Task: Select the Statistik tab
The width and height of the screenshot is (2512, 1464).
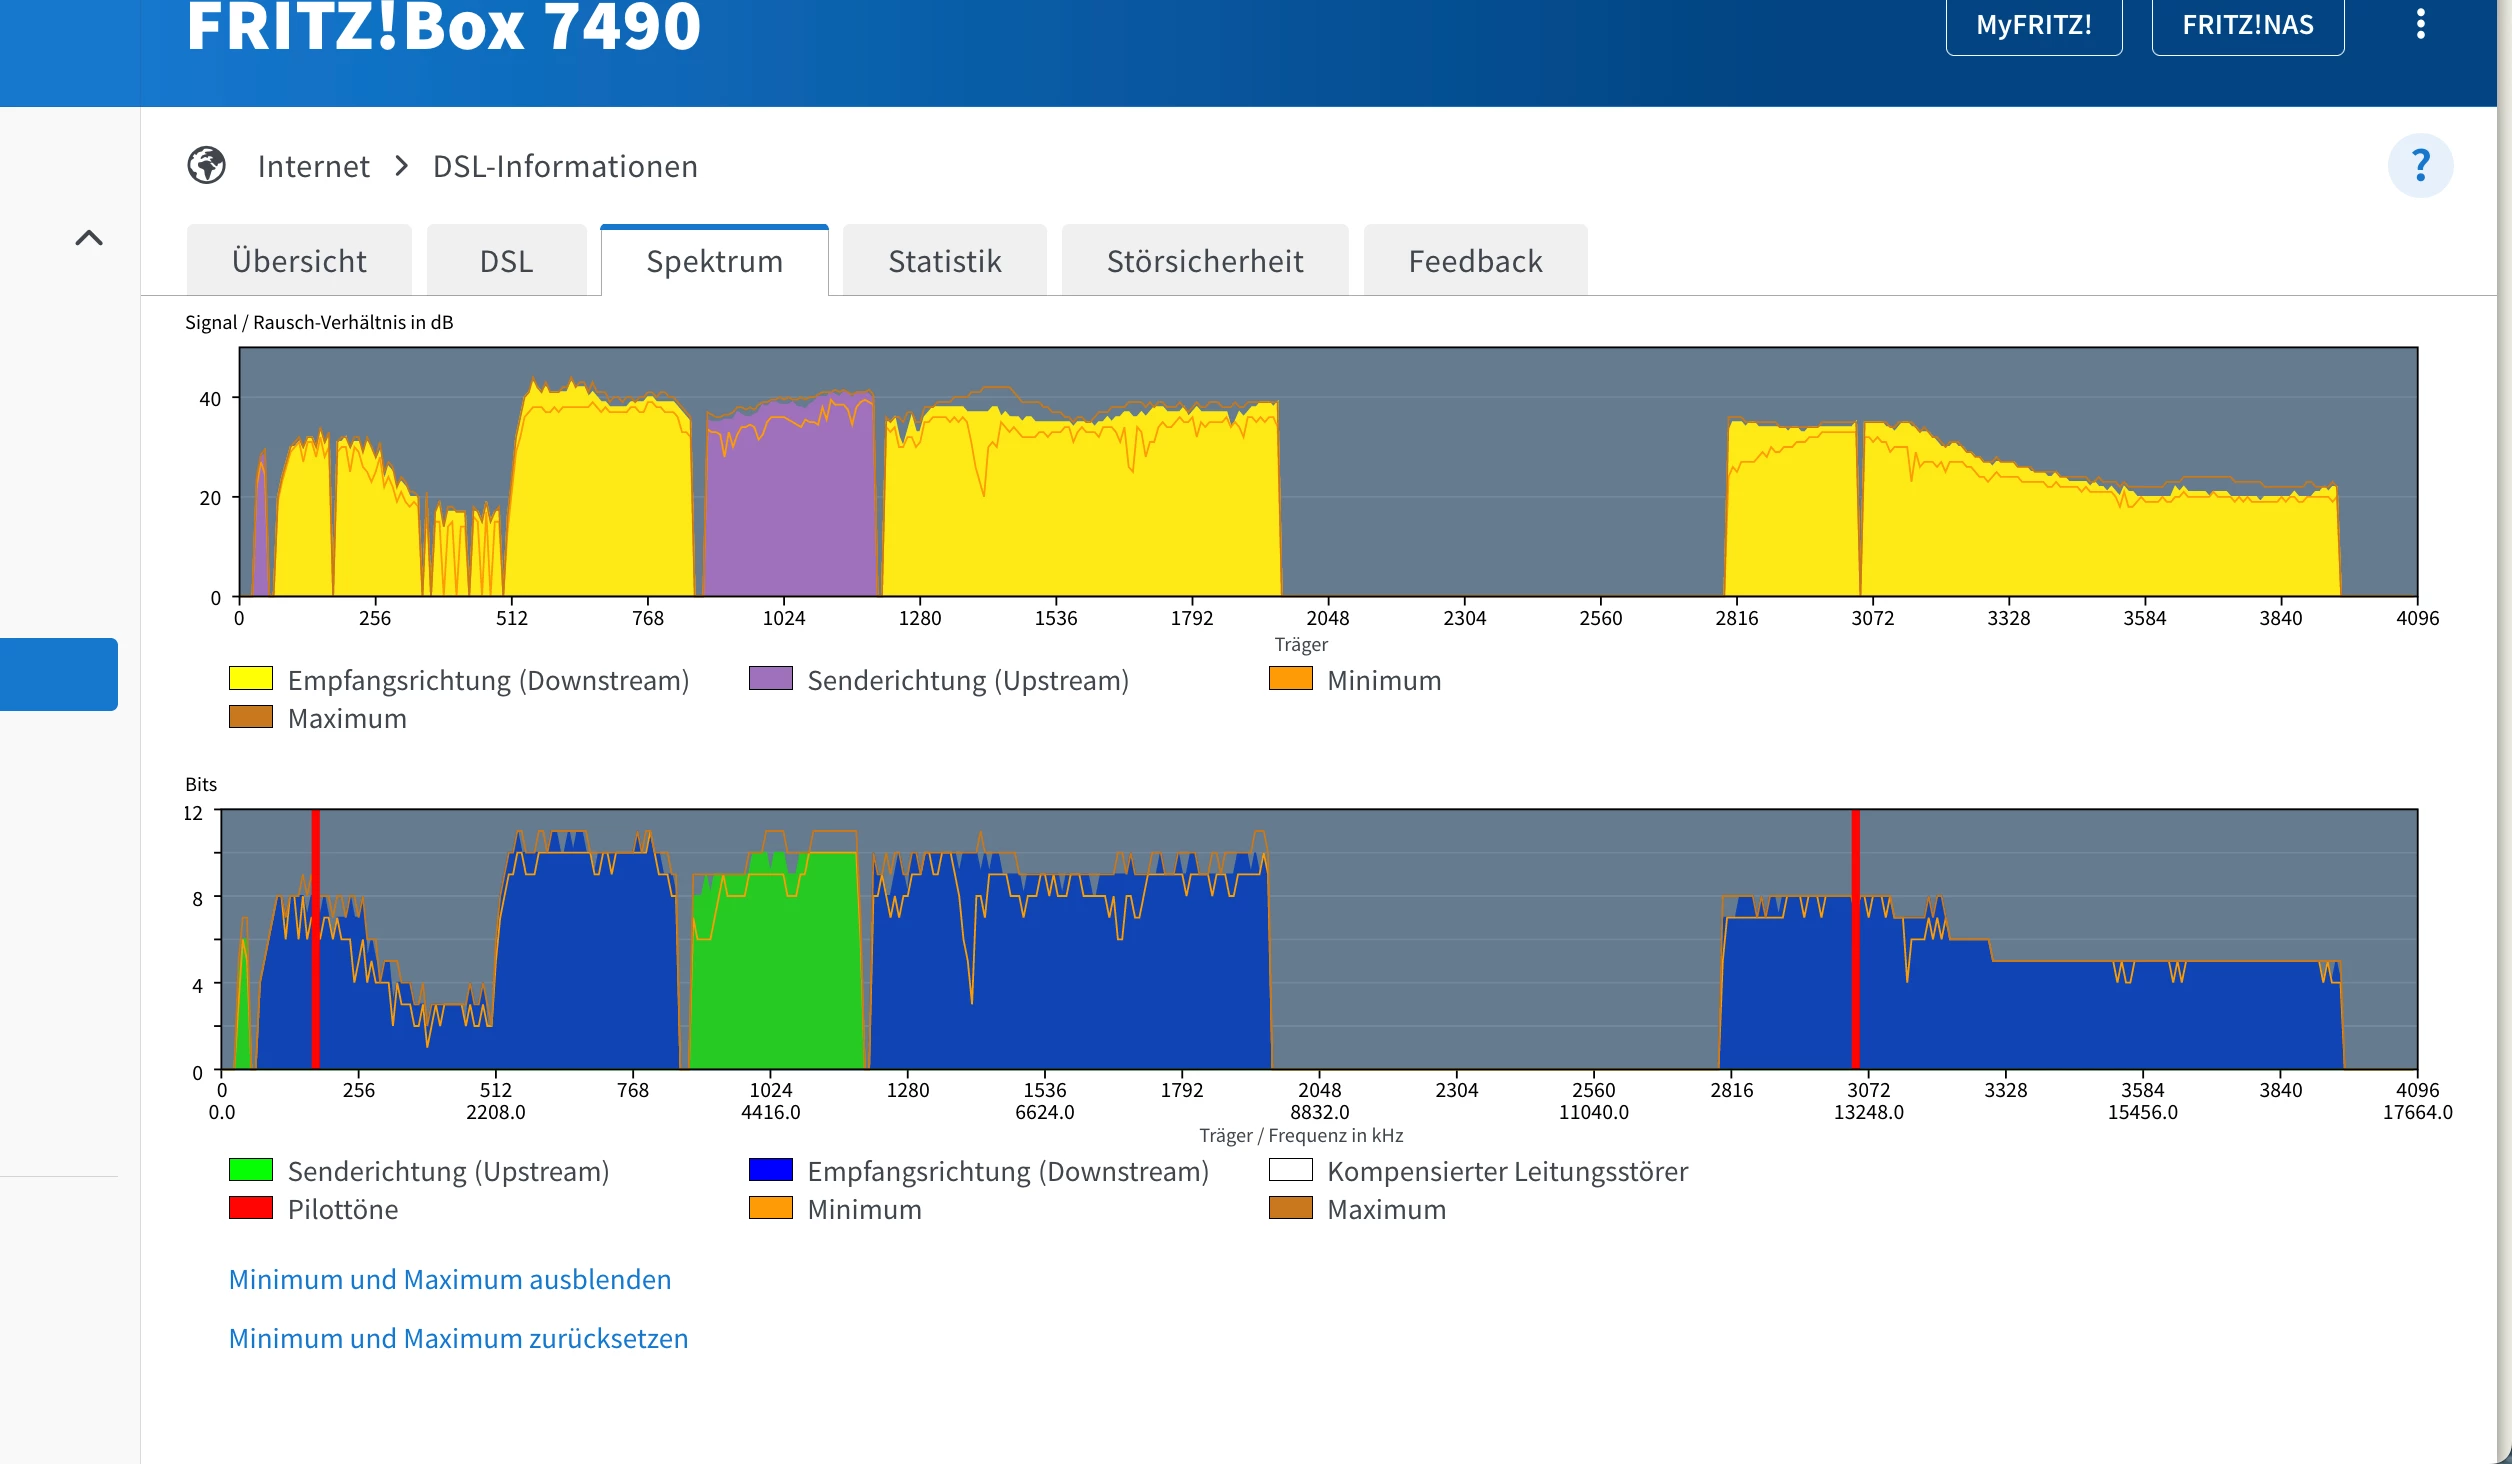Action: 944,261
